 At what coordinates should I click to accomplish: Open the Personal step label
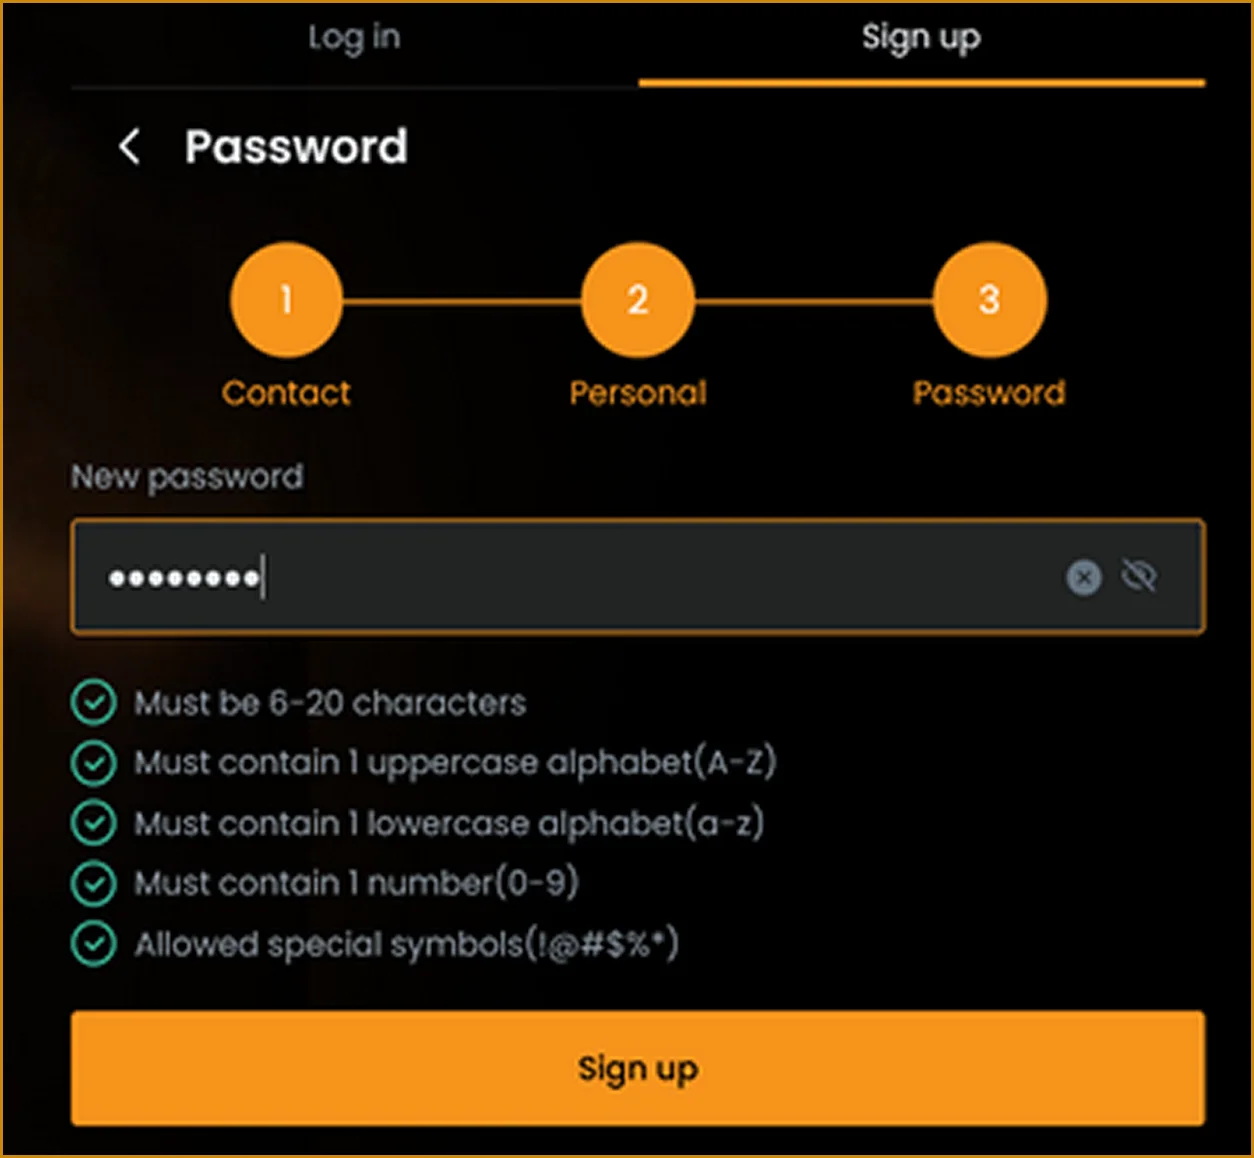point(638,393)
